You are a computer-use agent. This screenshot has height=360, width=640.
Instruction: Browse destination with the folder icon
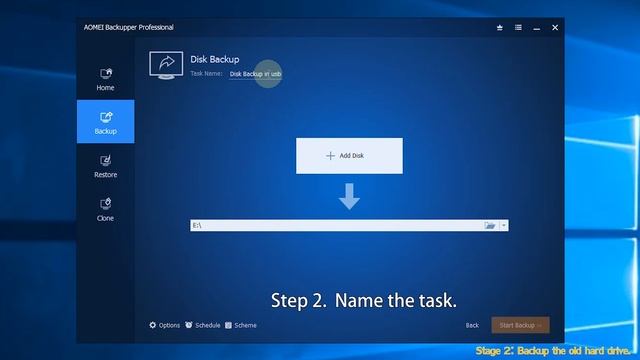[x=490, y=225]
